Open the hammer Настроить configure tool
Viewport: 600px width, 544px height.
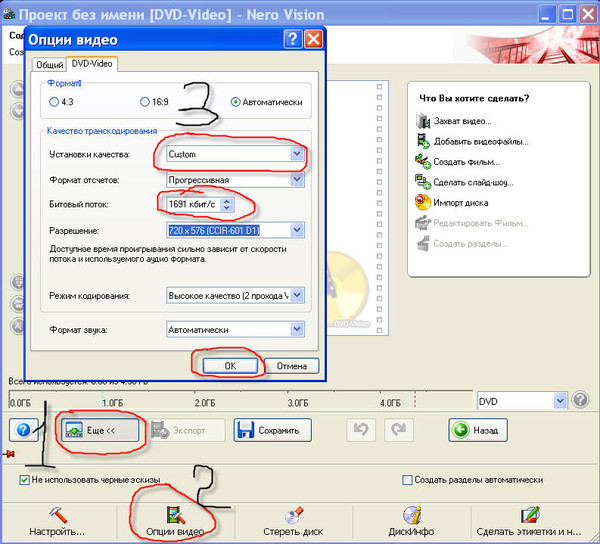(x=57, y=522)
